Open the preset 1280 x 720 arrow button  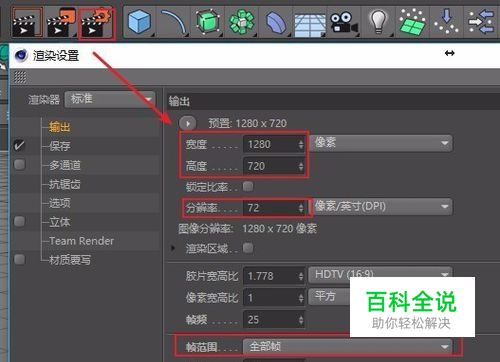click(188, 123)
